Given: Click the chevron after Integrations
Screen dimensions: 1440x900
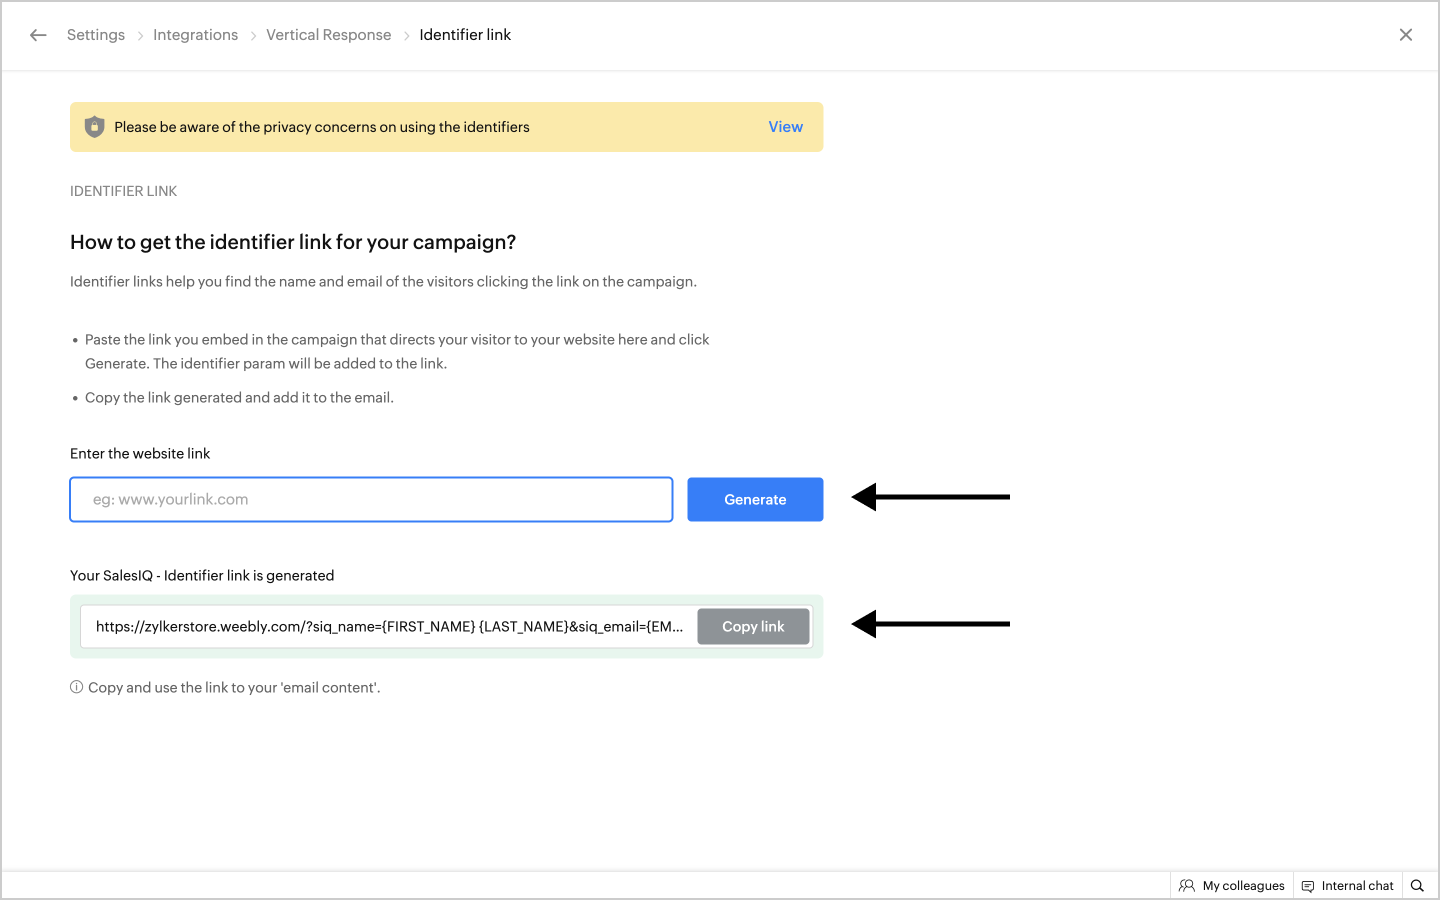Looking at the screenshot, I should coord(253,36).
